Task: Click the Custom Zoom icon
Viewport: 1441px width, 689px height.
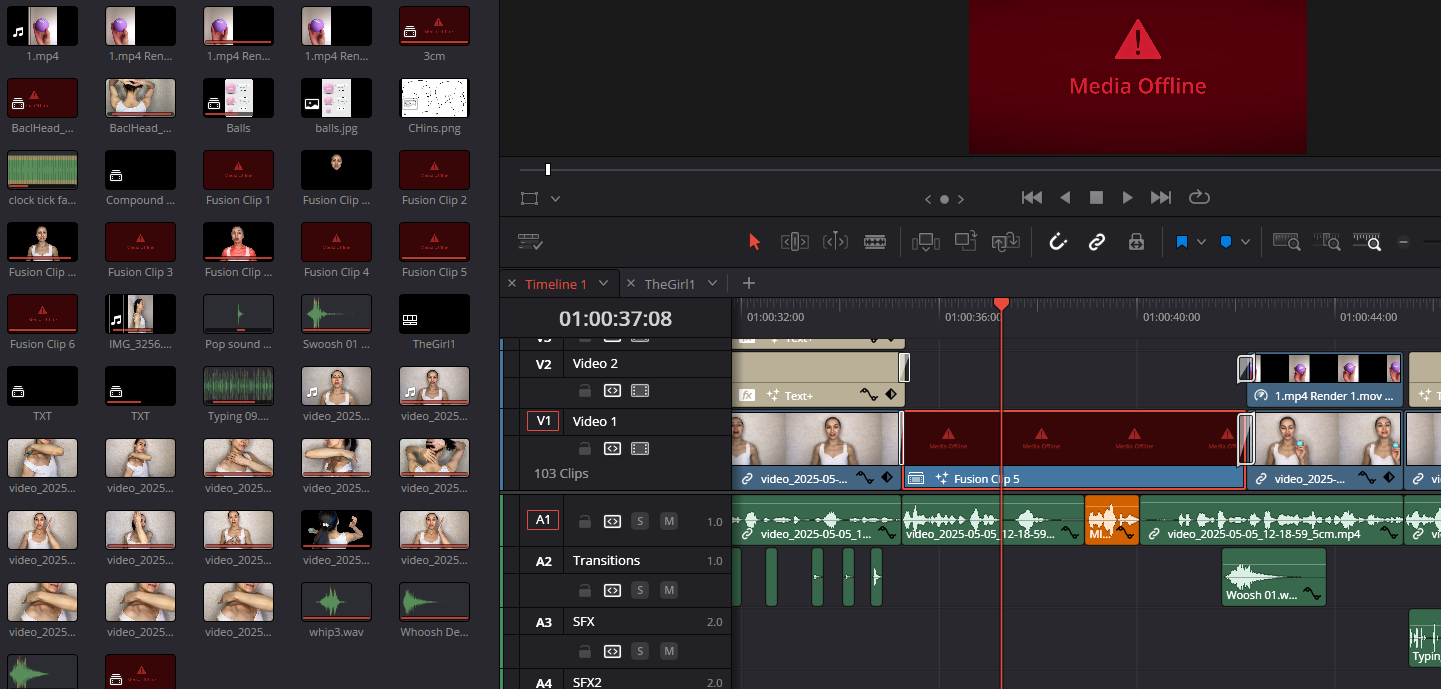Action: (1366, 242)
